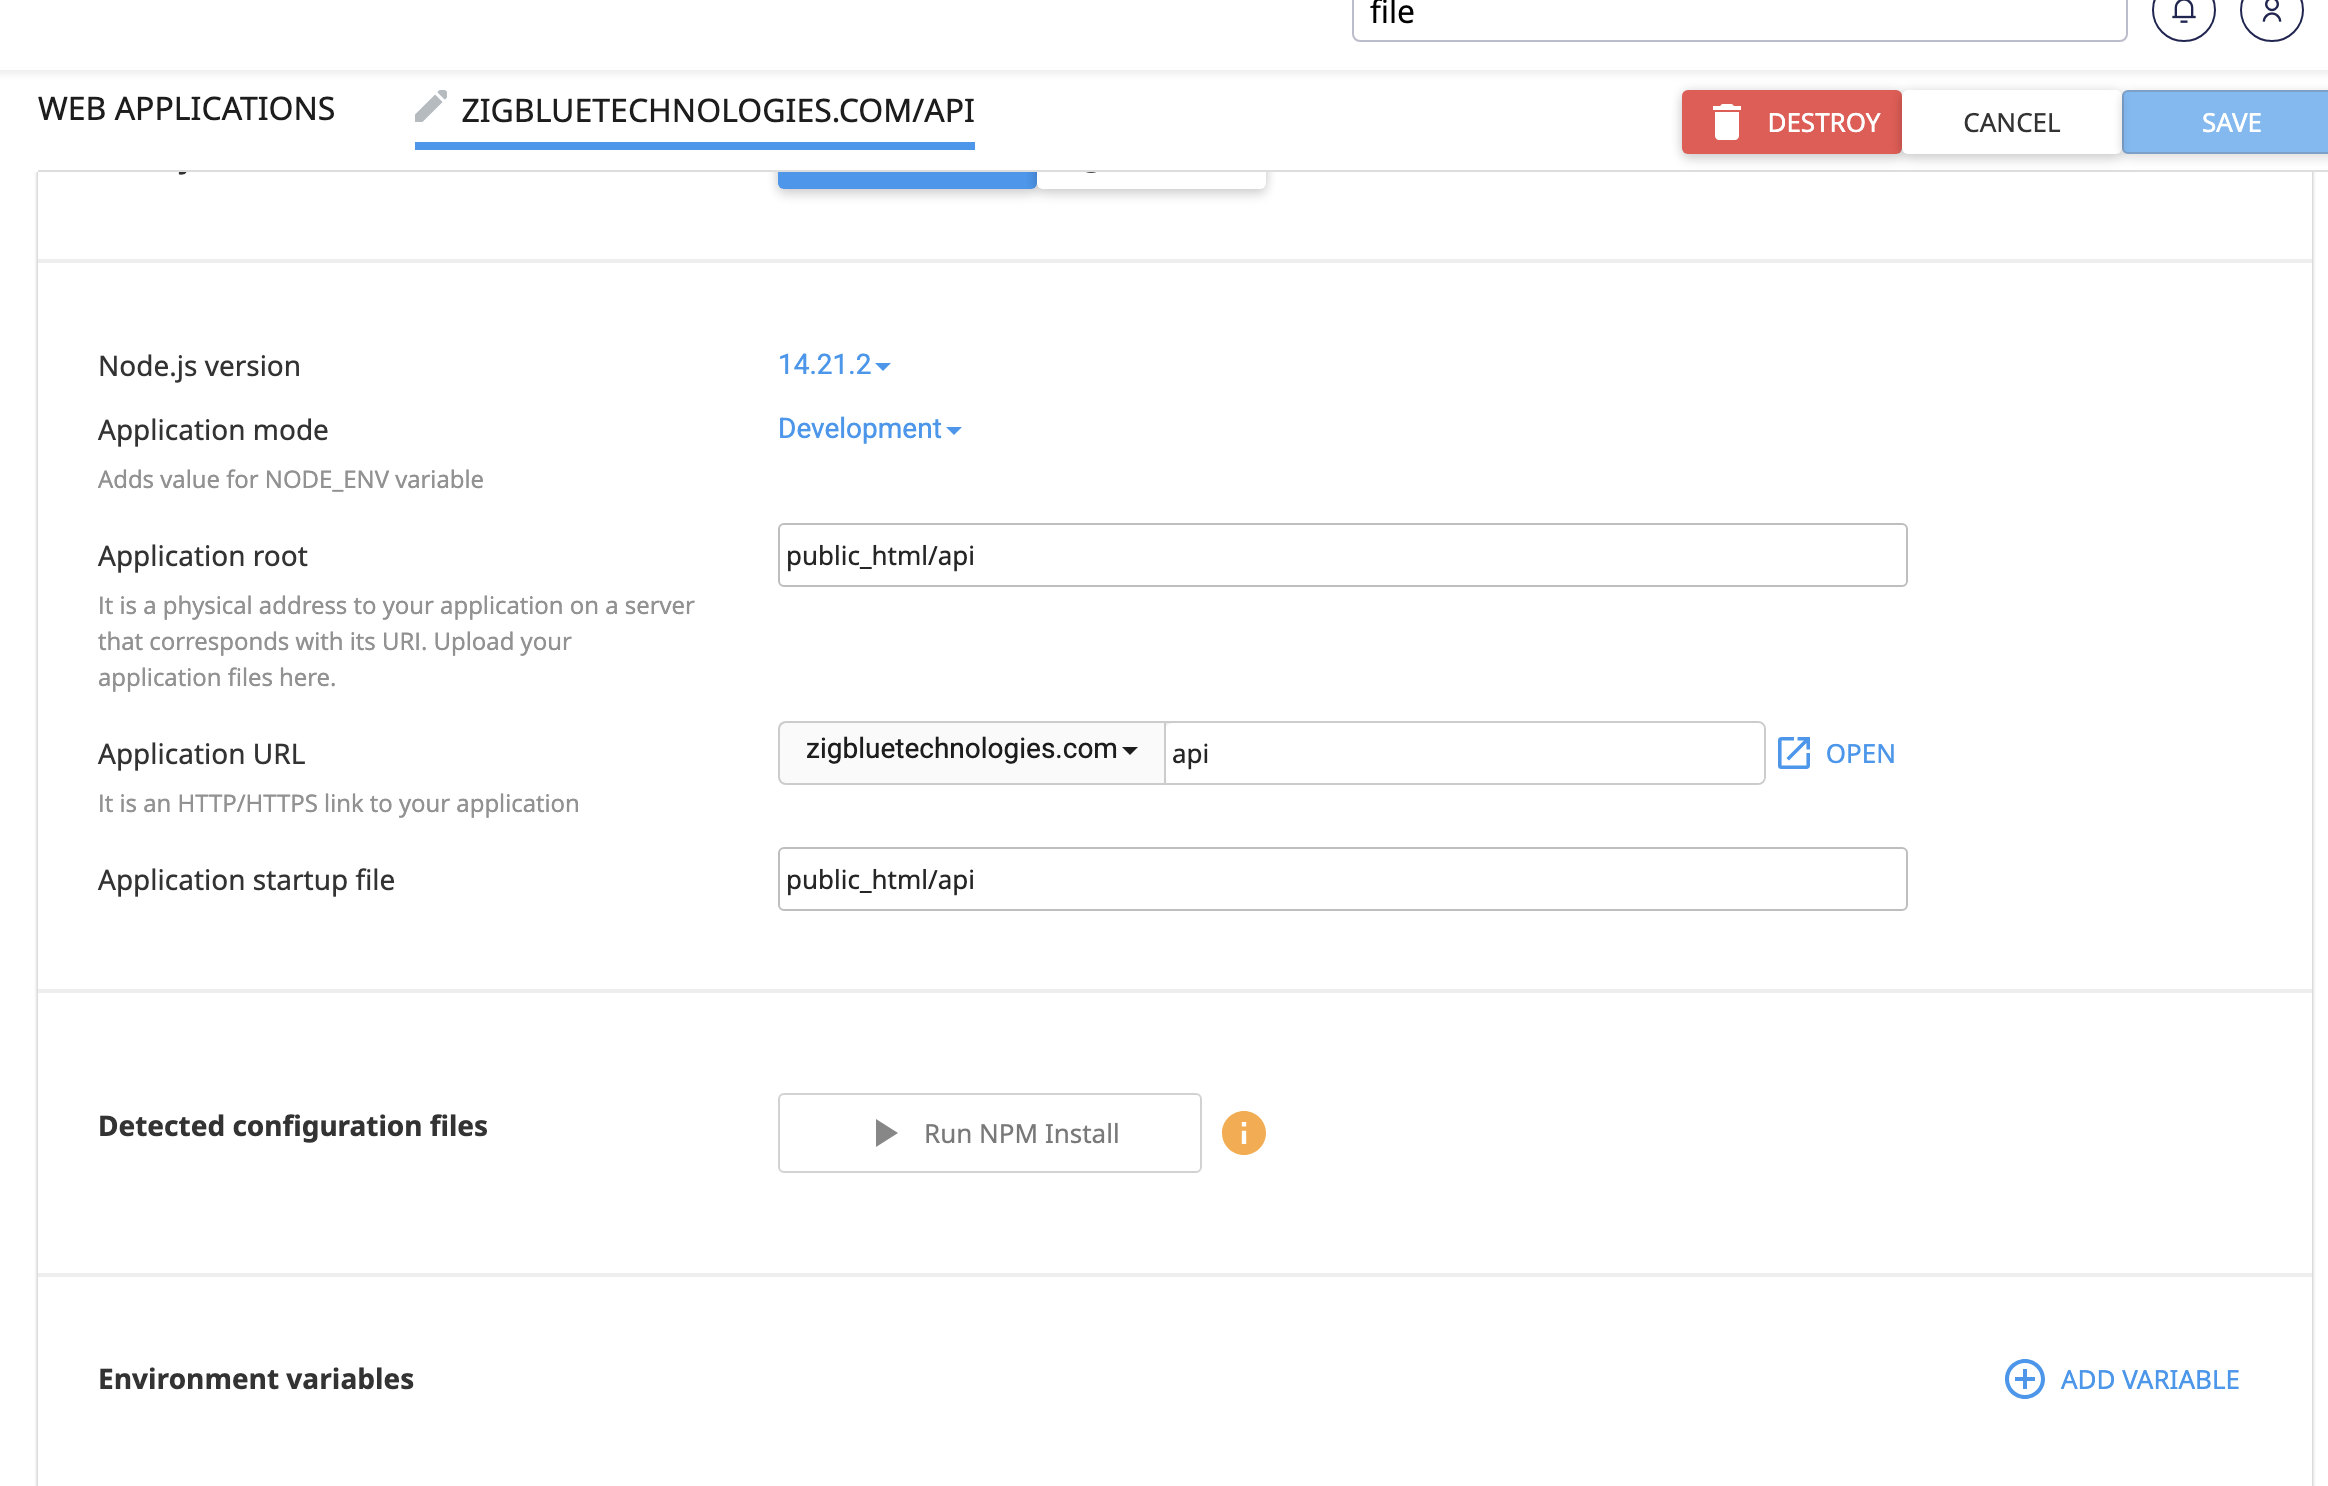
Task: Click the api URL path input
Action: coord(1463,753)
